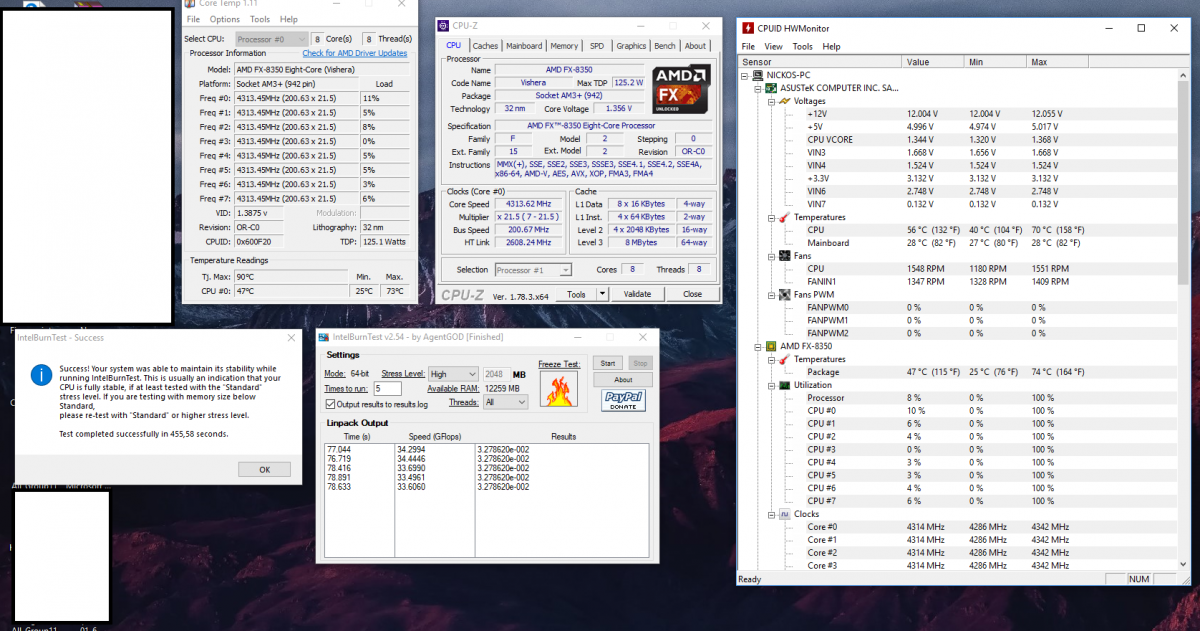Screen dimensions: 1200x631
Task: Collapse the NICKOS-PC root node in HWMonitor
Action: pyautogui.click(x=746, y=75)
